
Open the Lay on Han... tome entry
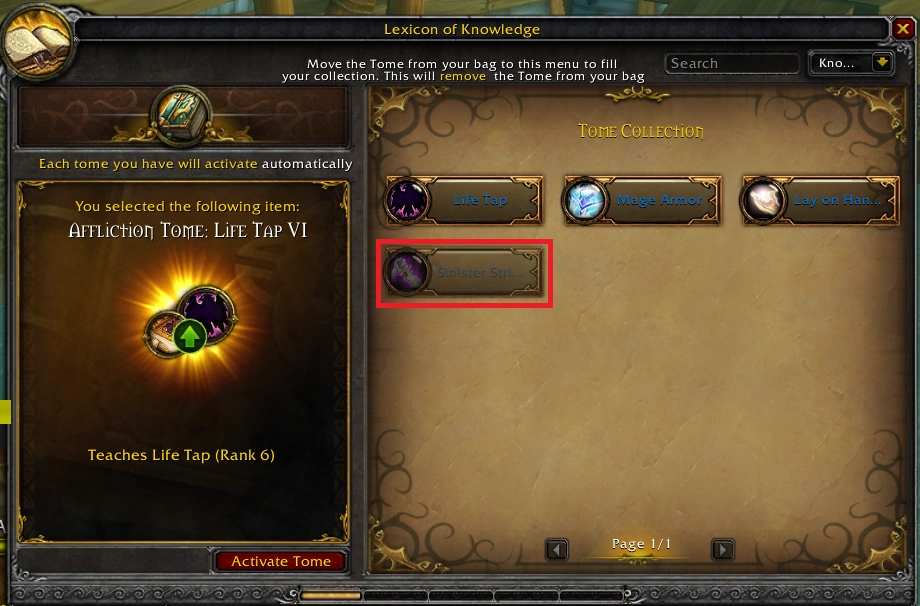[x=820, y=200]
